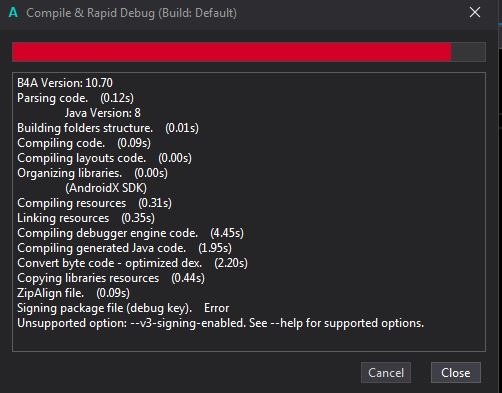This screenshot has width=502, height=393.
Task: Click the Close button
Action: point(456,372)
